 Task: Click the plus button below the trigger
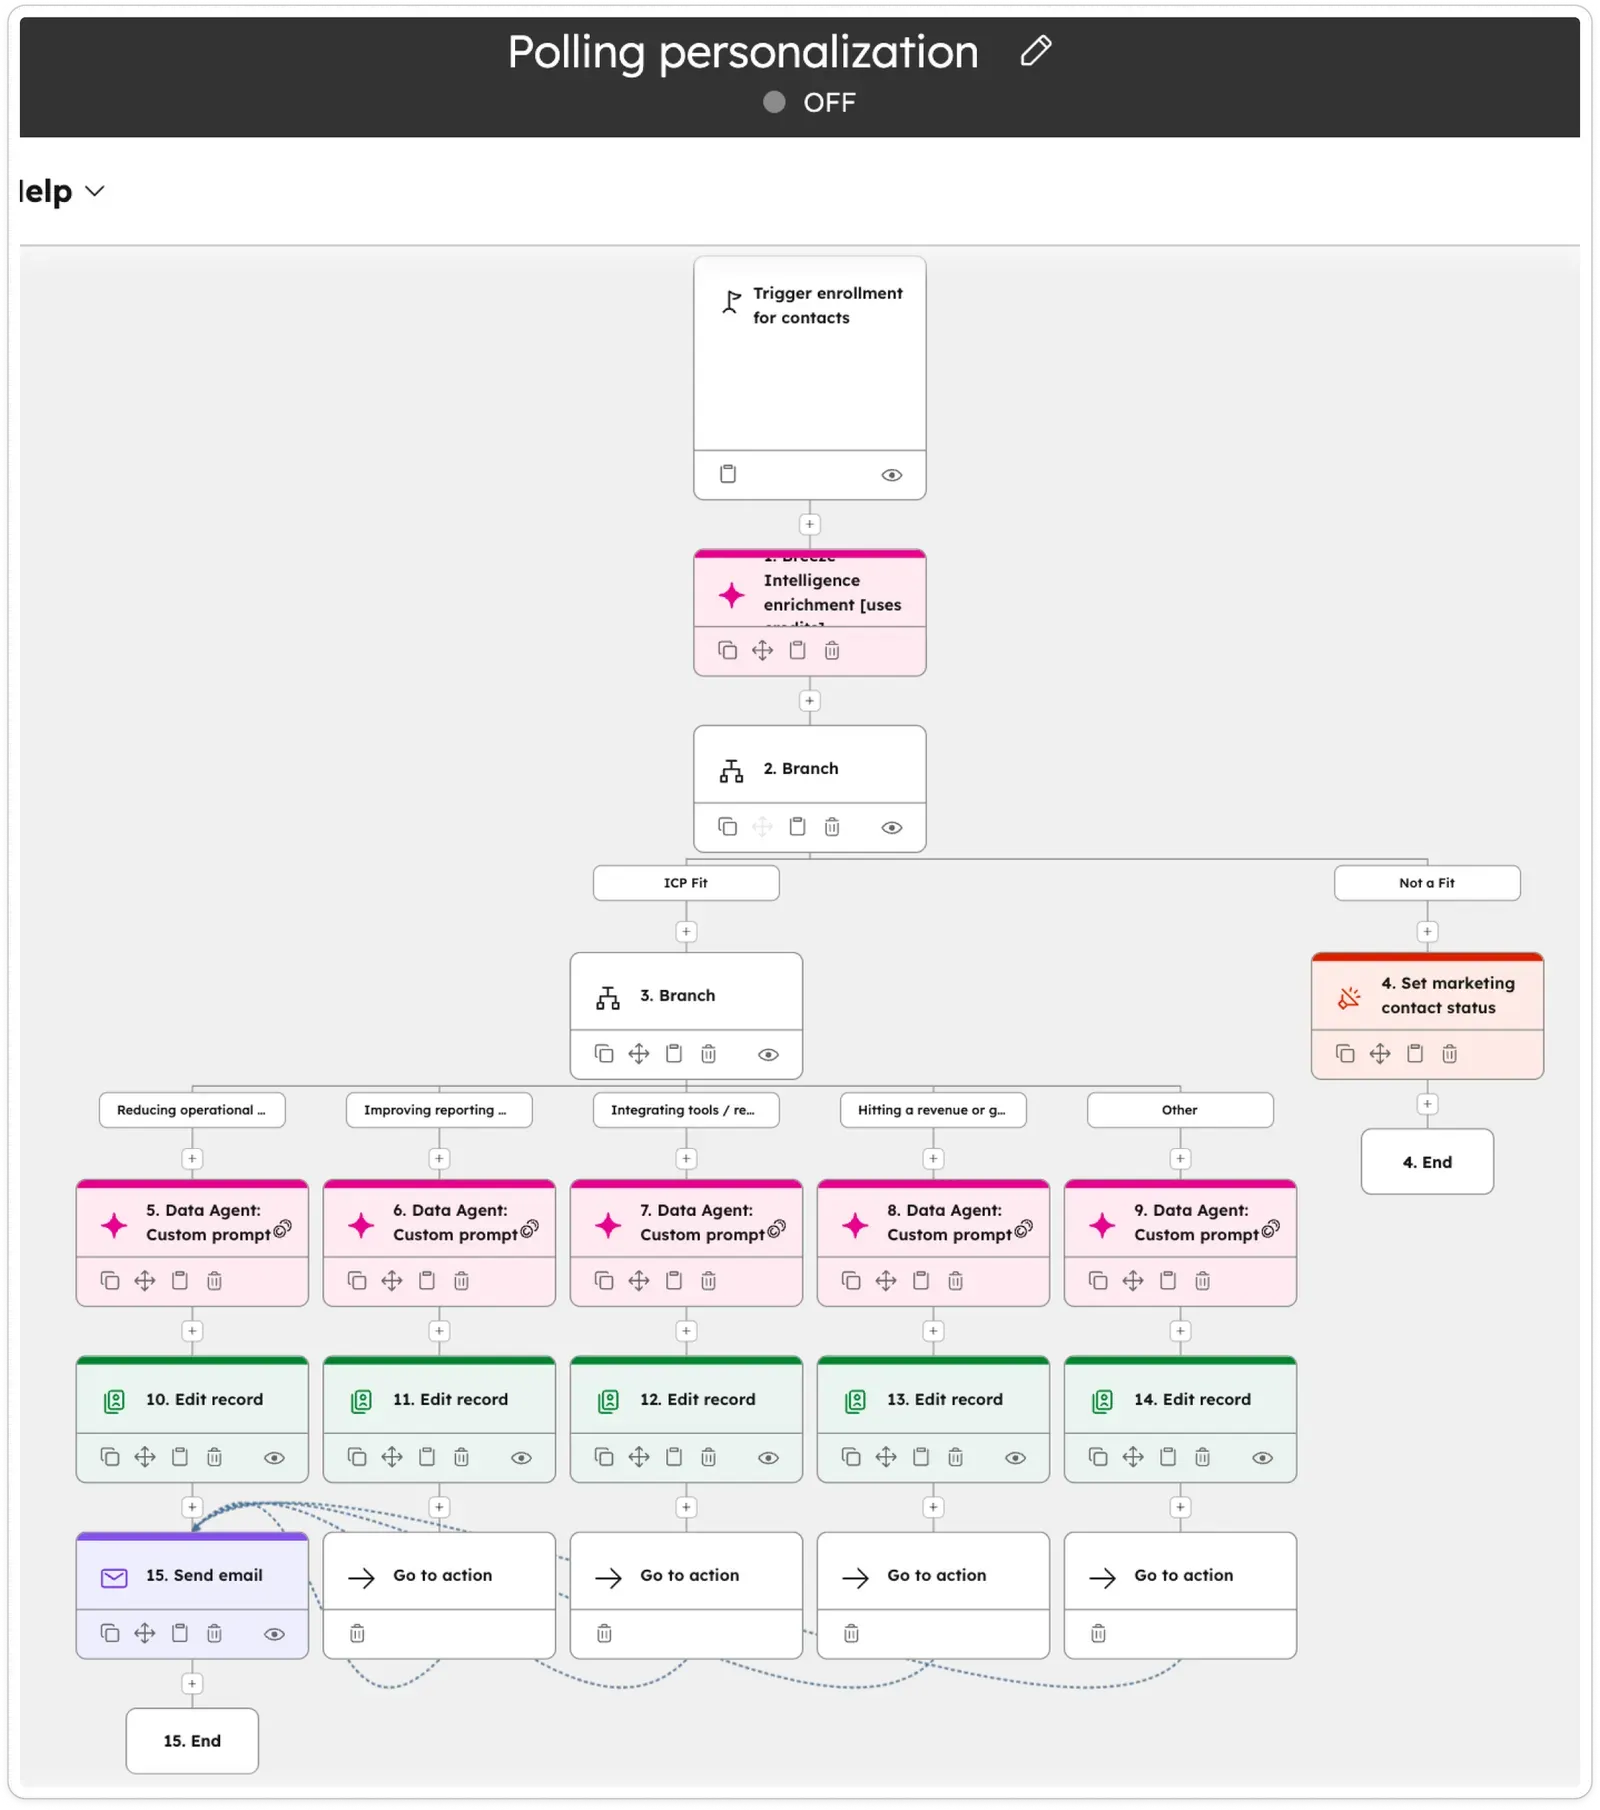(809, 524)
